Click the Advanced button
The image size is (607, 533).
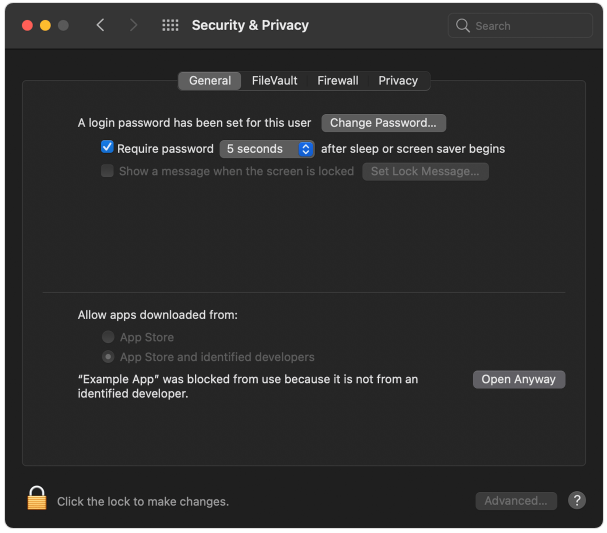click(x=515, y=501)
